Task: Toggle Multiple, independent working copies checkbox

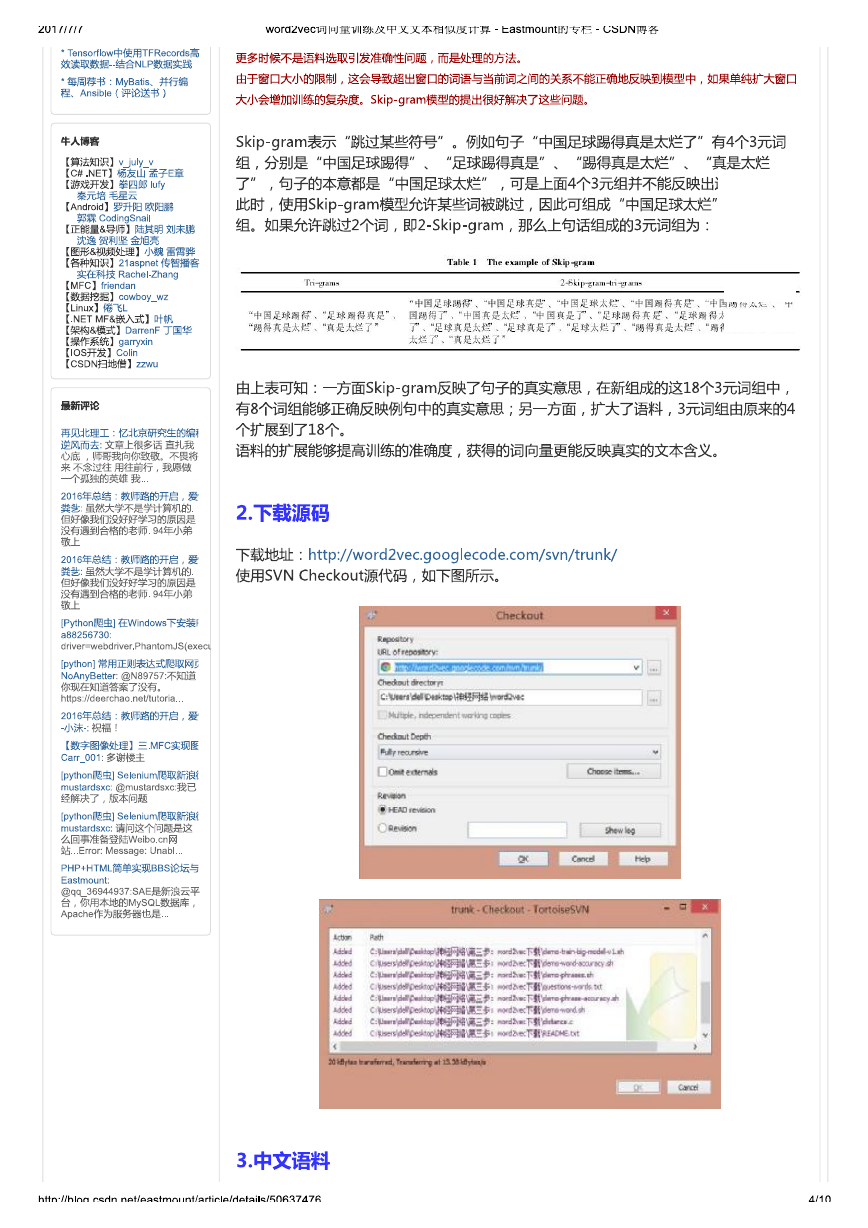Action: coord(383,715)
